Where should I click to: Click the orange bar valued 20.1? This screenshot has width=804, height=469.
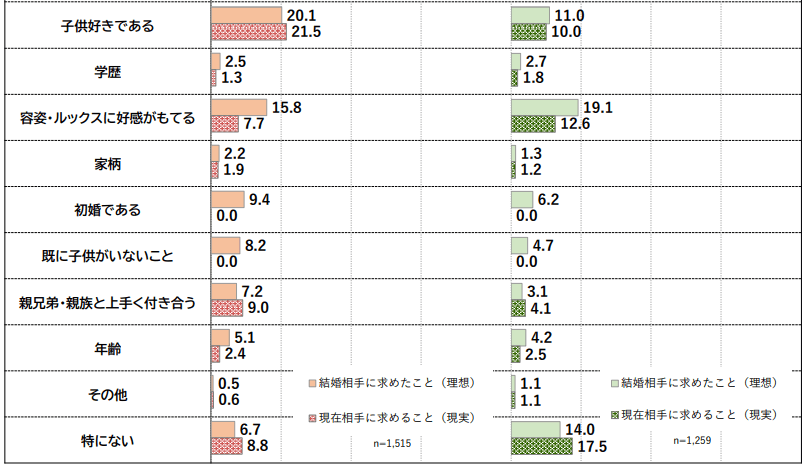246,16
